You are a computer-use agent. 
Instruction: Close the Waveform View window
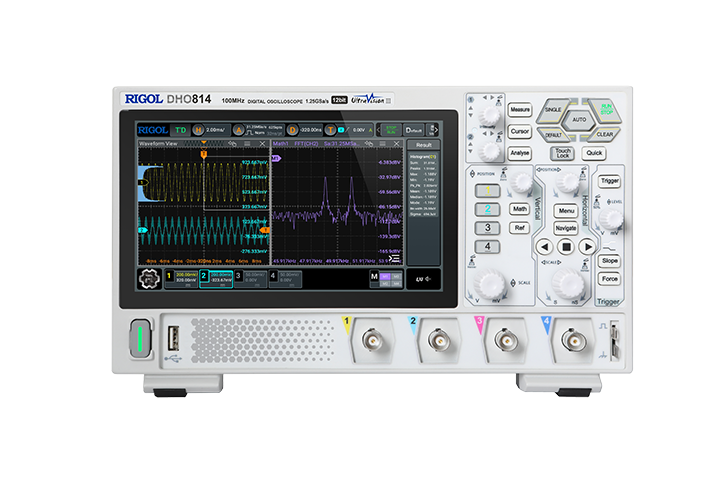tap(262, 144)
